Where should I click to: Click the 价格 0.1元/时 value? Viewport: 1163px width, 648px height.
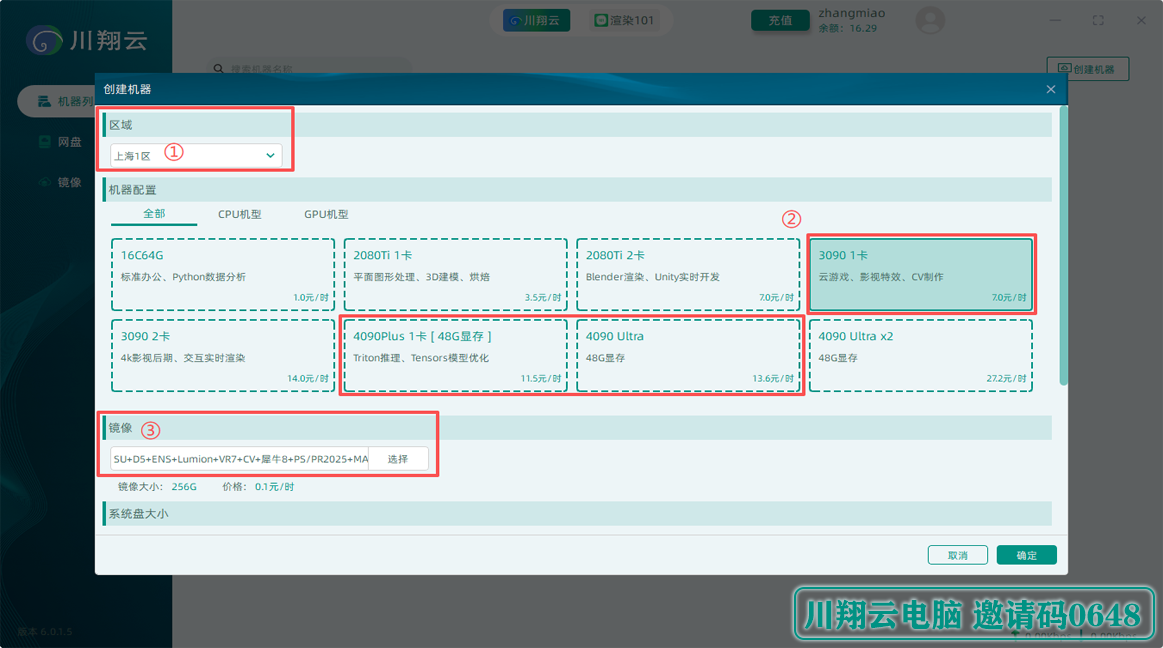[x=274, y=487]
